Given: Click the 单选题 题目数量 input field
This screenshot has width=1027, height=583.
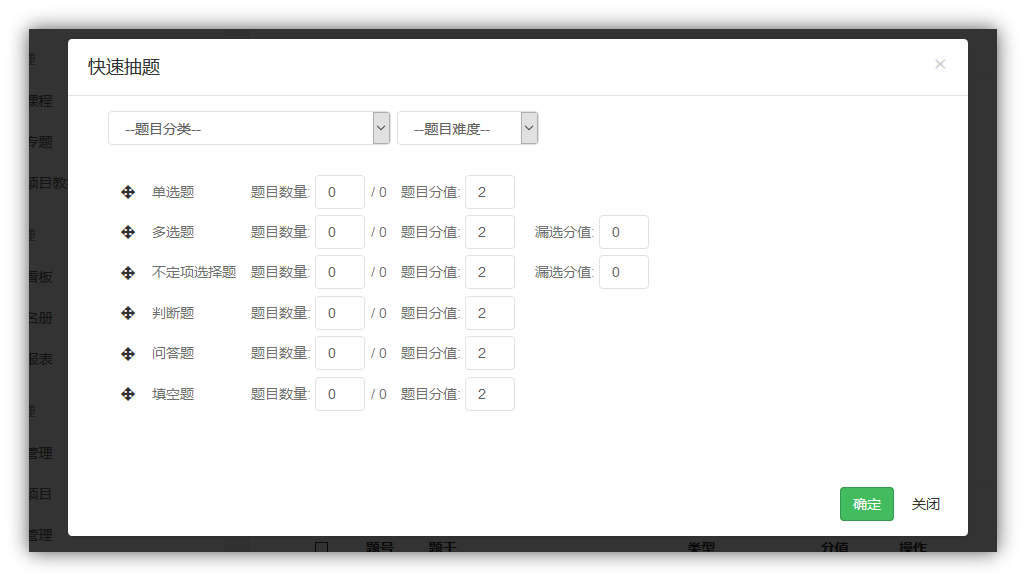Looking at the screenshot, I should tap(340, 192).
